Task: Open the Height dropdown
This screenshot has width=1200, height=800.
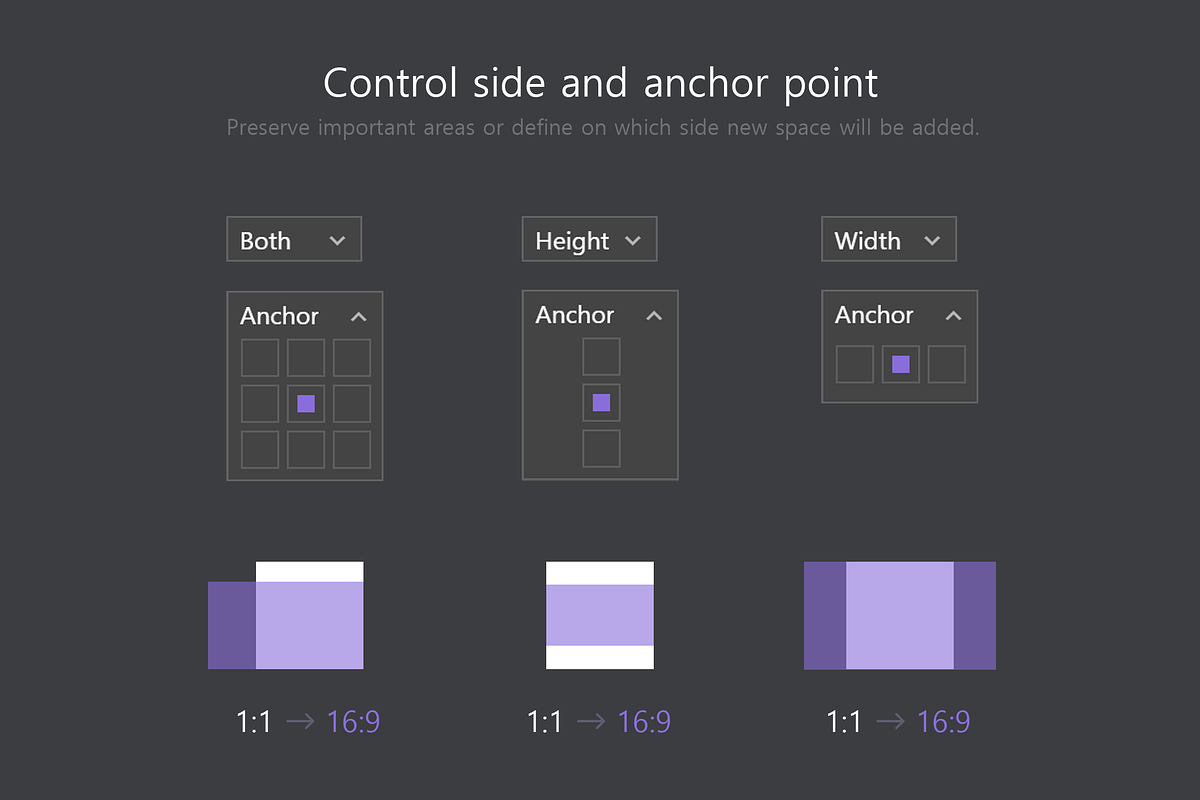Action: pos(589,239)
